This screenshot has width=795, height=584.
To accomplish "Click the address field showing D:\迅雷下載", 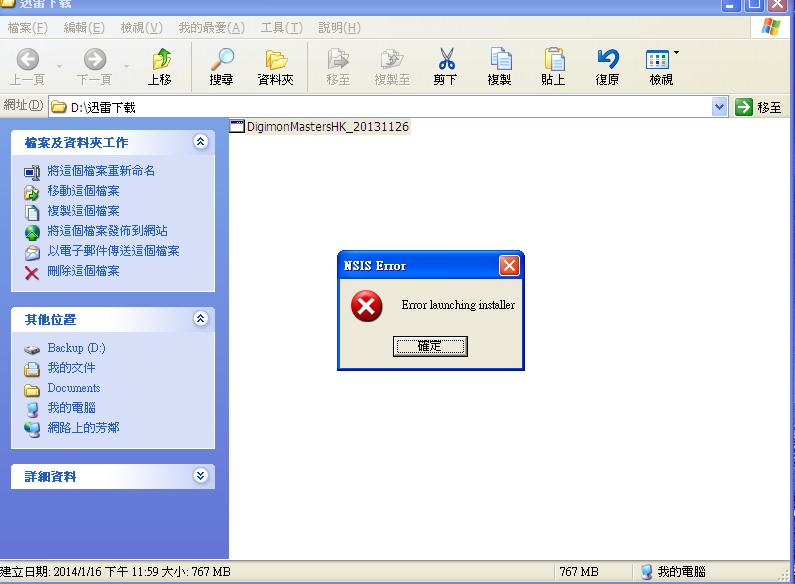I will pyautogui.click(x=380, y=106).
